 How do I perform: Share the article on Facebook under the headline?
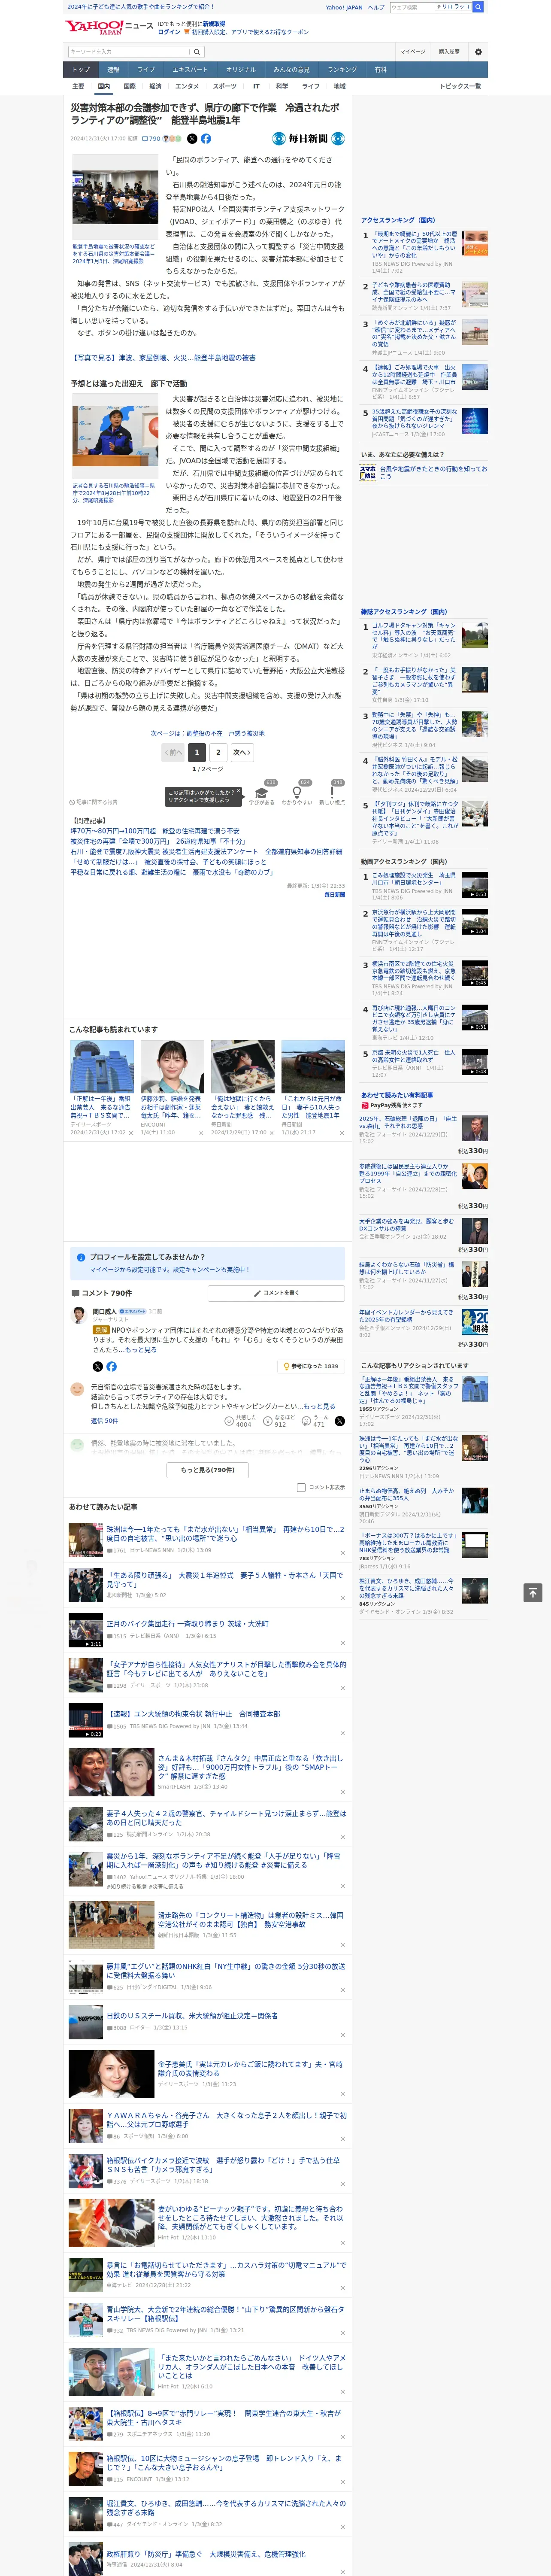pos(206,139)
